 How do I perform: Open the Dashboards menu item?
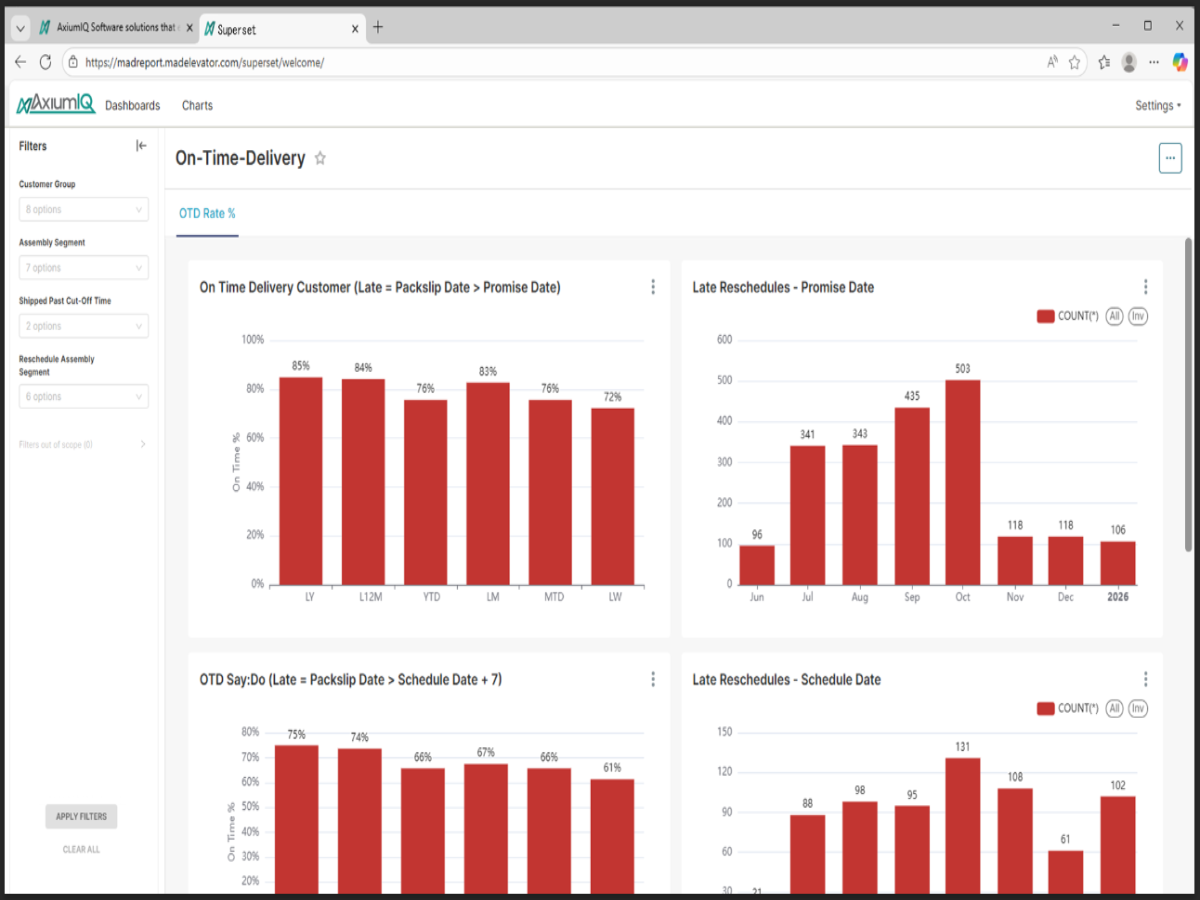[x=132, y=105]
